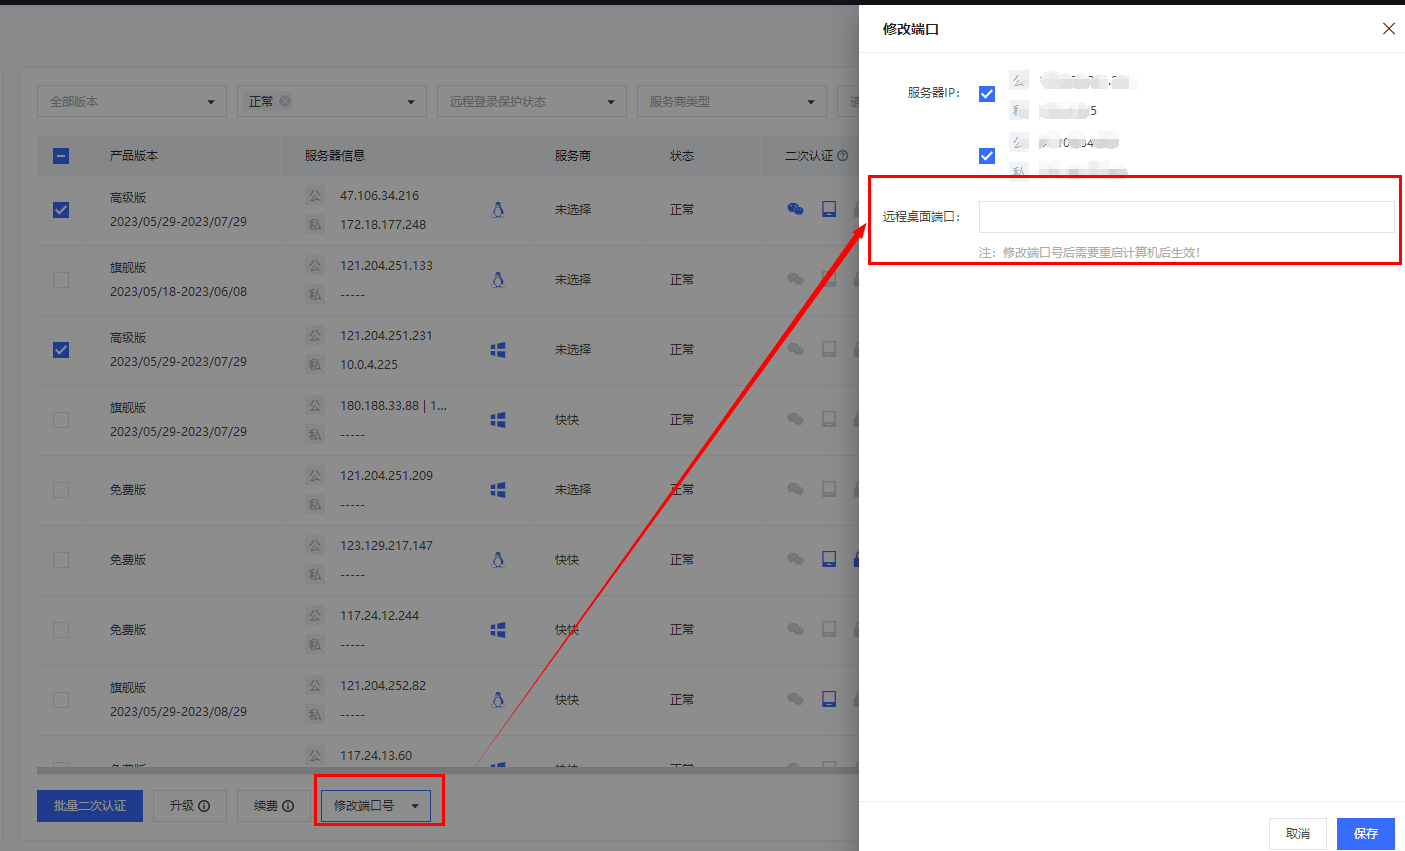This screenshot has width=1405, height=851.
Task: Click Linux penguin icon for 121.204.252.82
Action: point(498,700)
